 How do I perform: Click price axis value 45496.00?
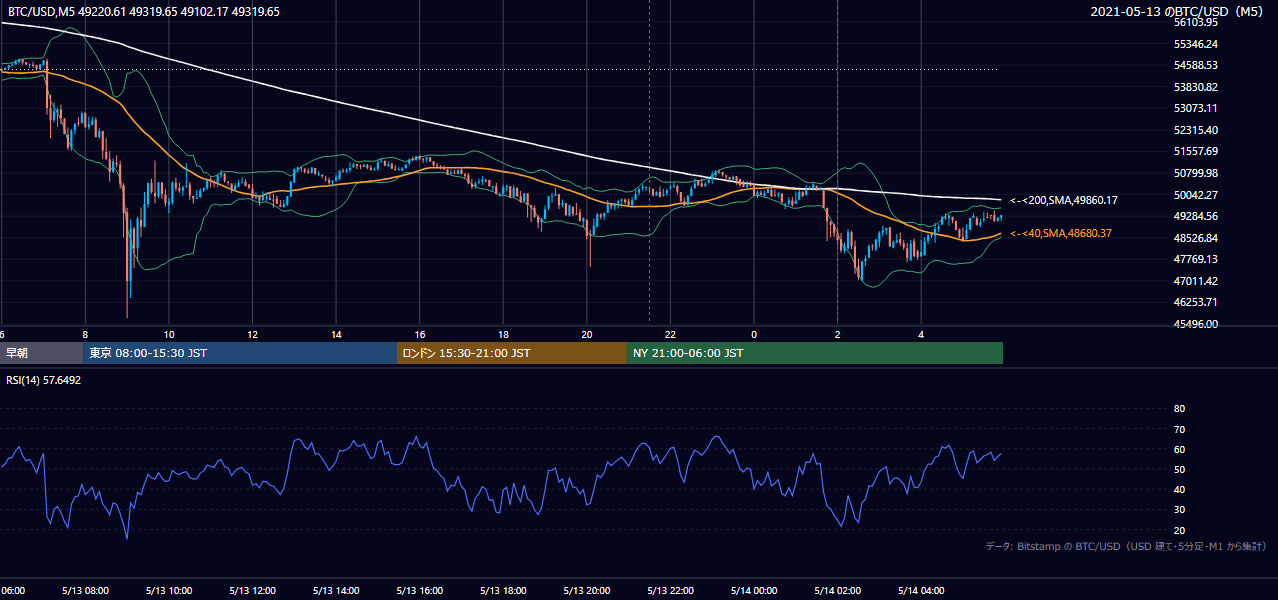point(1195,324)
